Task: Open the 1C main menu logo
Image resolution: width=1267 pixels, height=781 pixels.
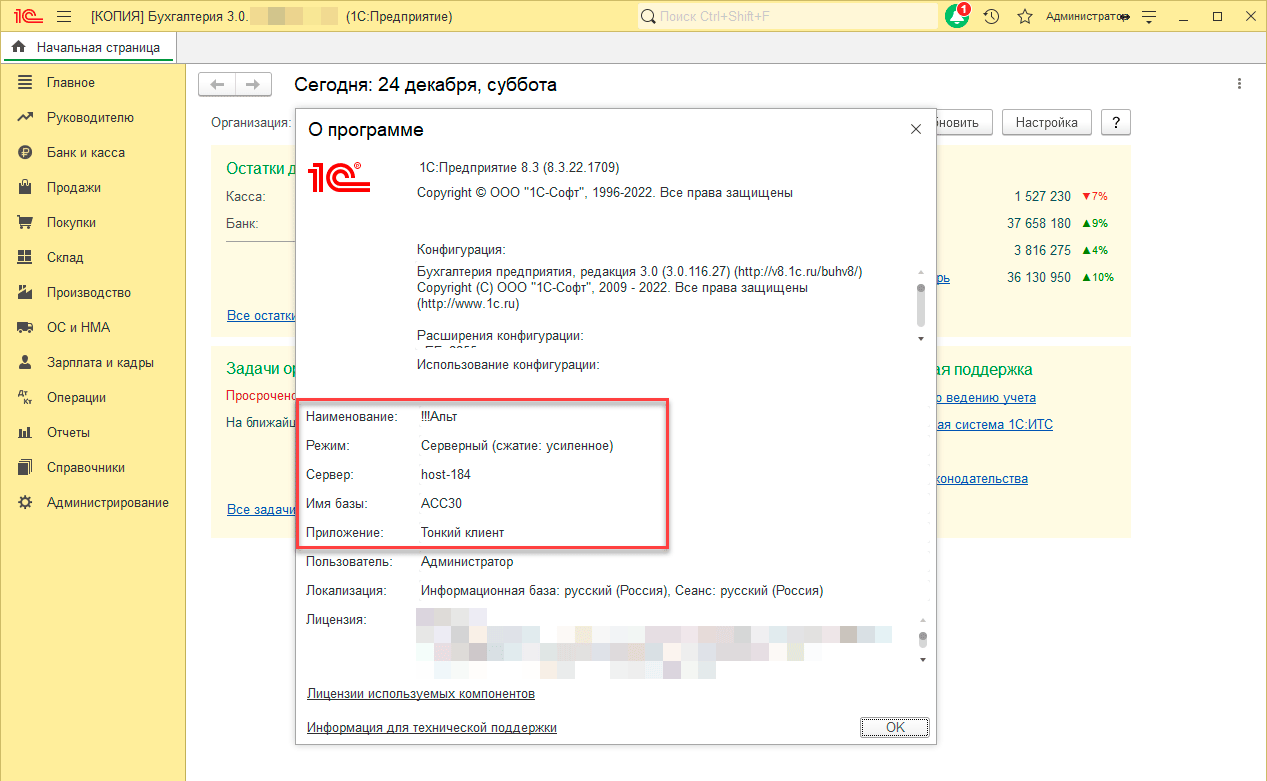Action: click(28, 17)
